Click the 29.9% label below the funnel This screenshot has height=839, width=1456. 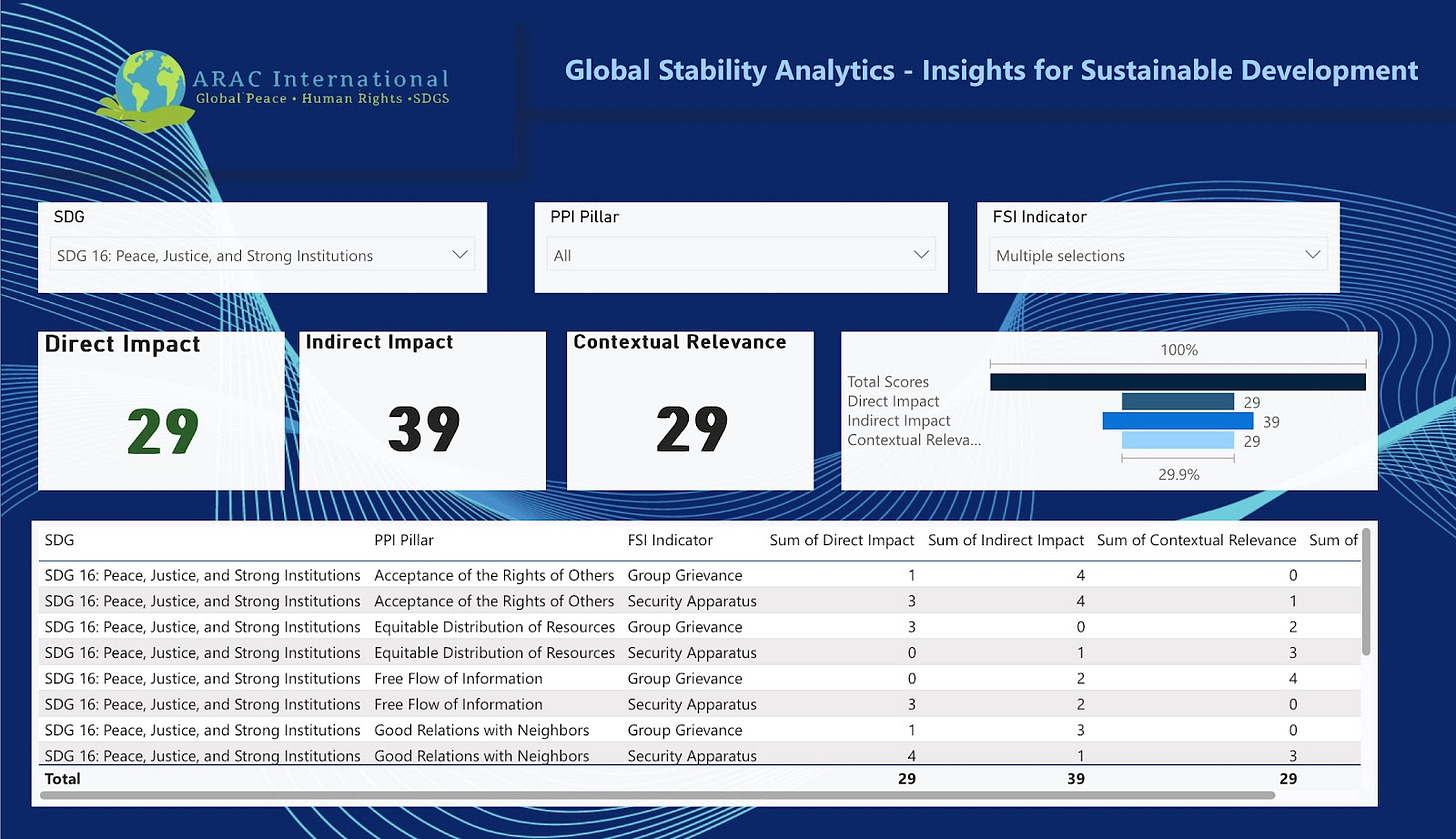1178,475
